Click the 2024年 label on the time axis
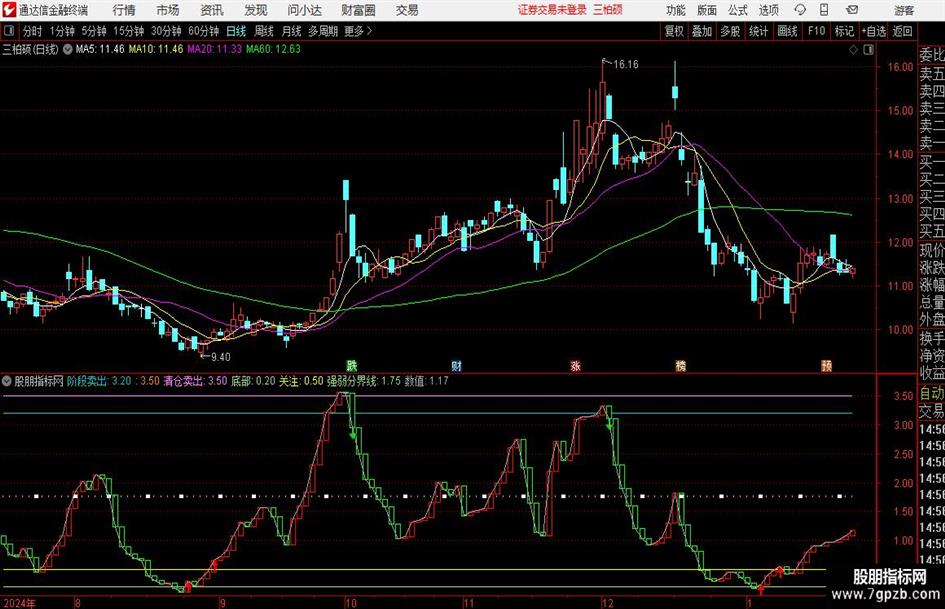The width and height of the screenshot is (945, 609). 19,603
